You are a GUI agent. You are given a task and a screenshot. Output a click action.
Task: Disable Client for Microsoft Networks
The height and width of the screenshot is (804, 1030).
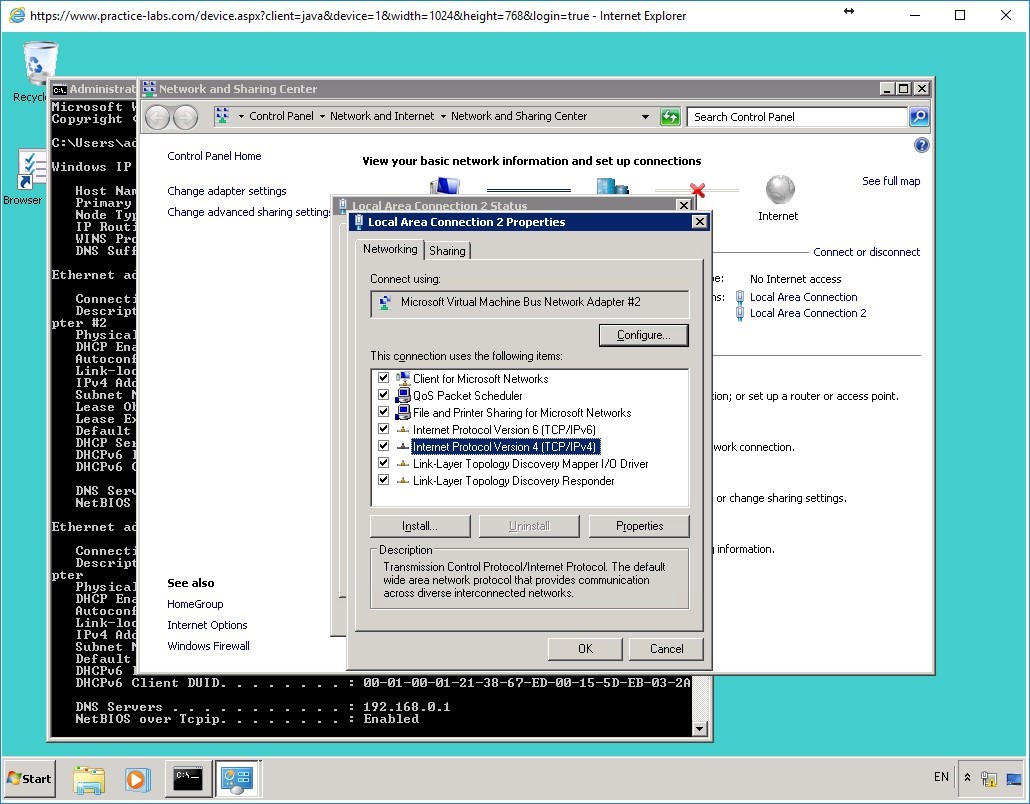click(x=383, y=378)
